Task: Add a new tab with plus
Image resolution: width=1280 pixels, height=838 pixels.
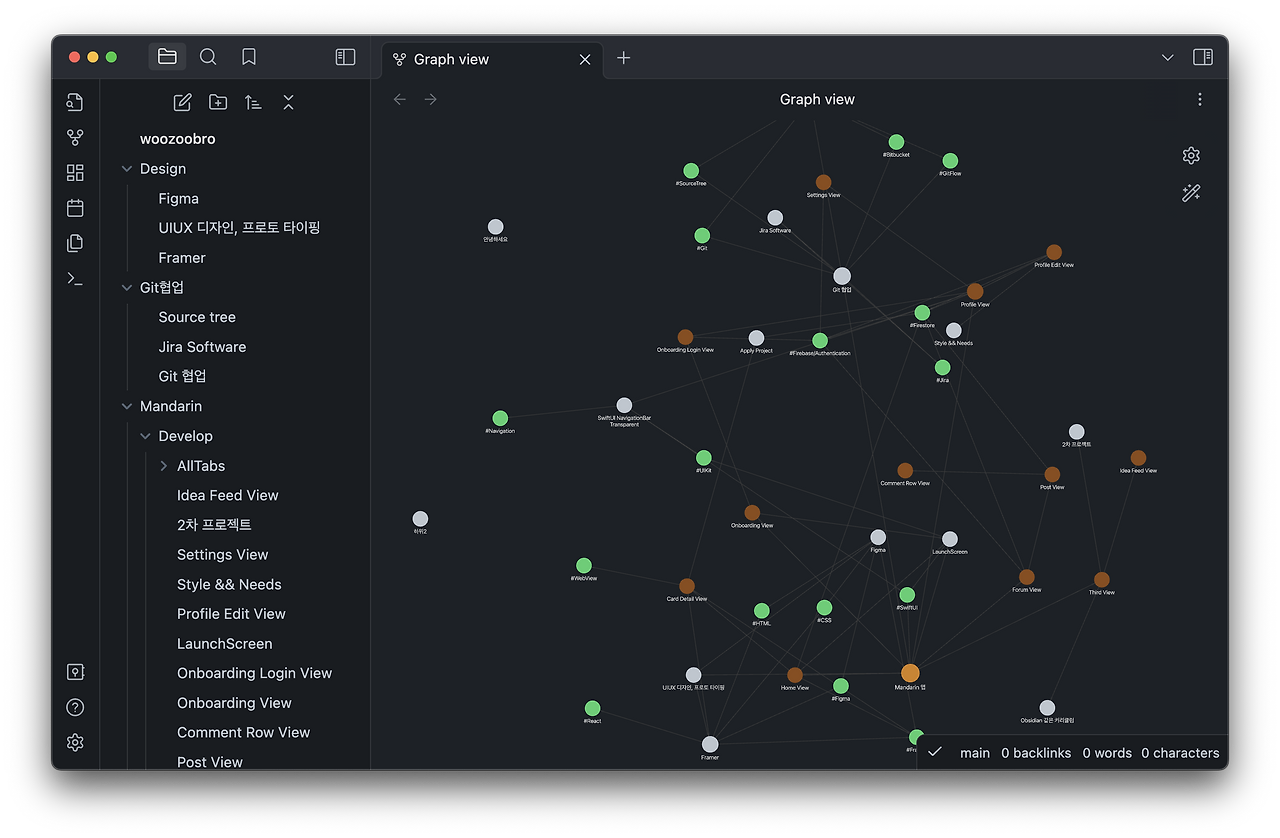Action: [624, 58]
